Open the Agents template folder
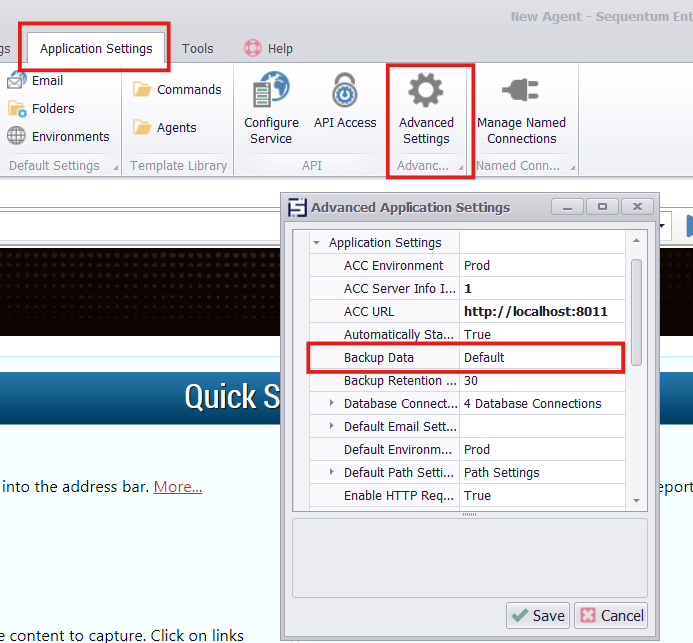The height and width of the screenshot is (643, 693). coord(142,128)
